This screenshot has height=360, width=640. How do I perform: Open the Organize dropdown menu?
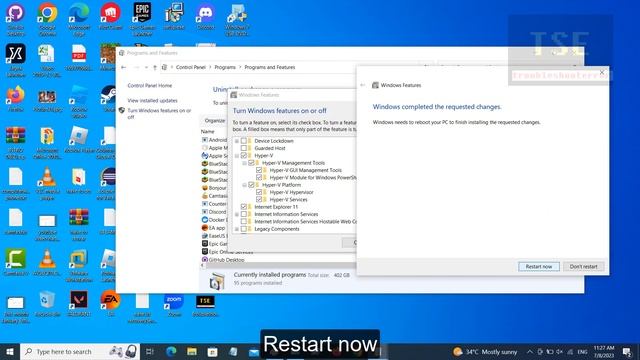point(215,121)
